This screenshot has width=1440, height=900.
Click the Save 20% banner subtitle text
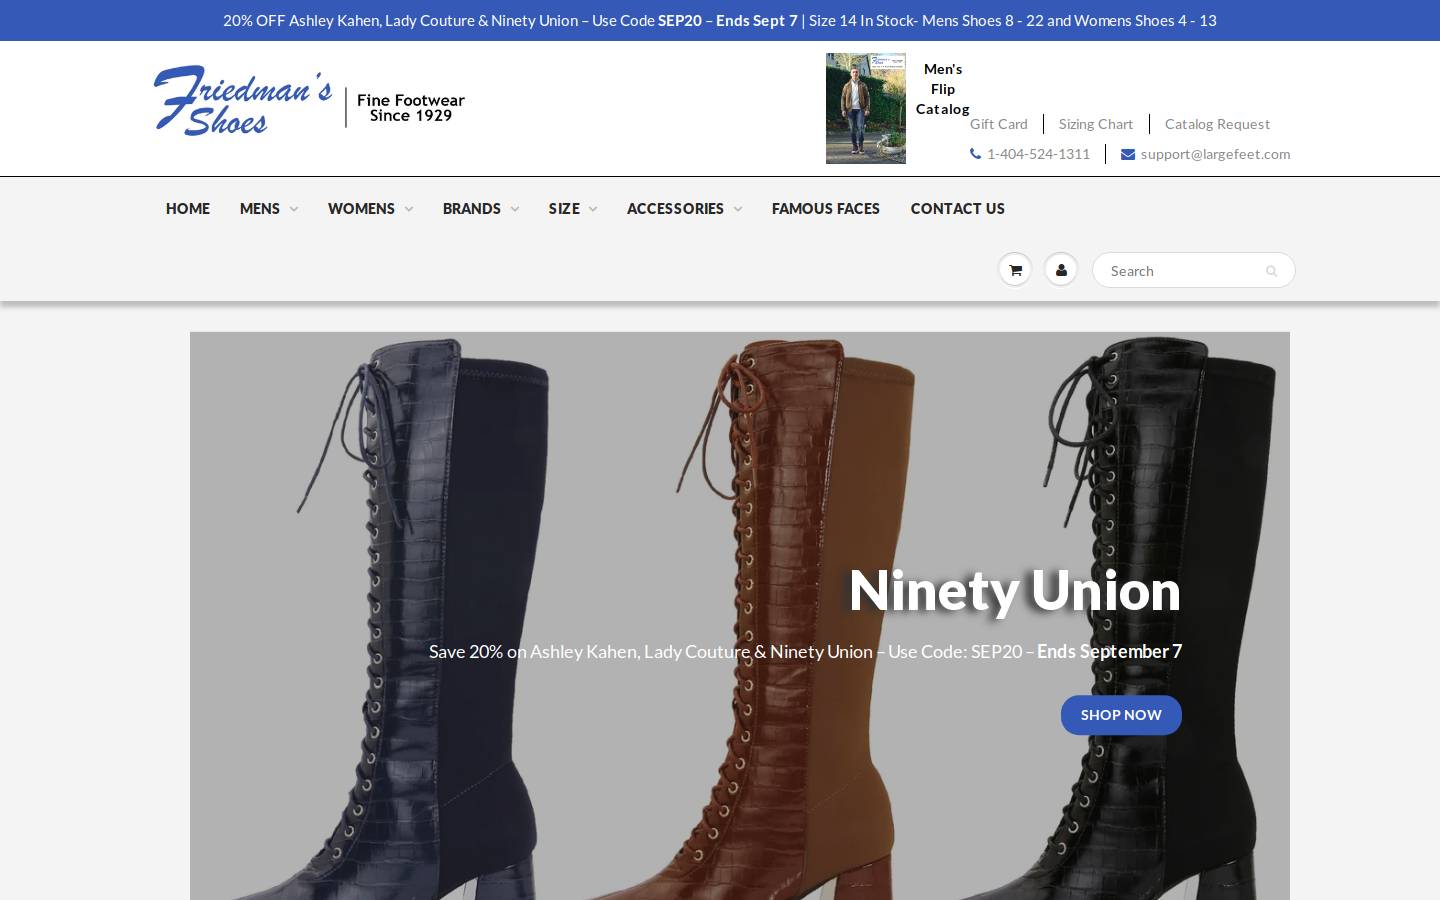805,651
